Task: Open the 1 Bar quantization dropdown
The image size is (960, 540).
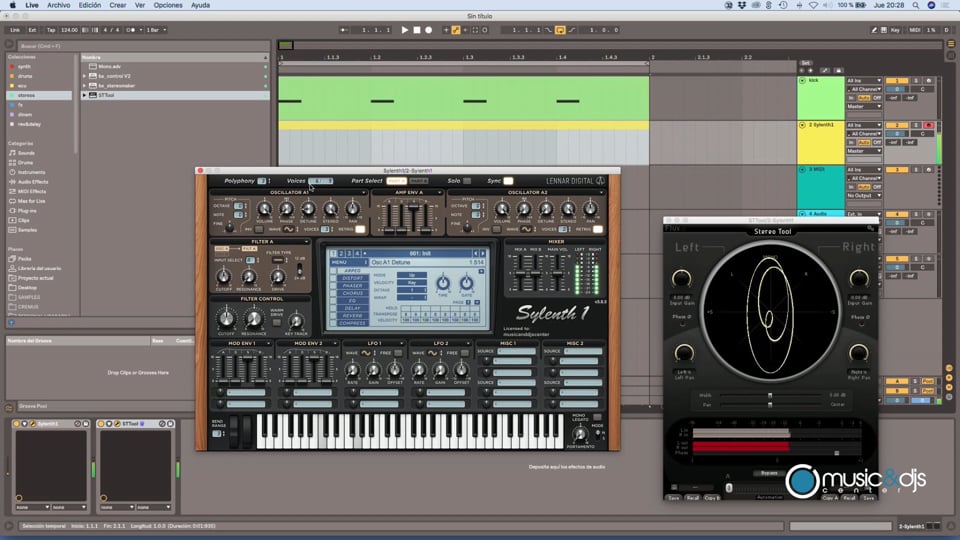Action: (156, 30)
